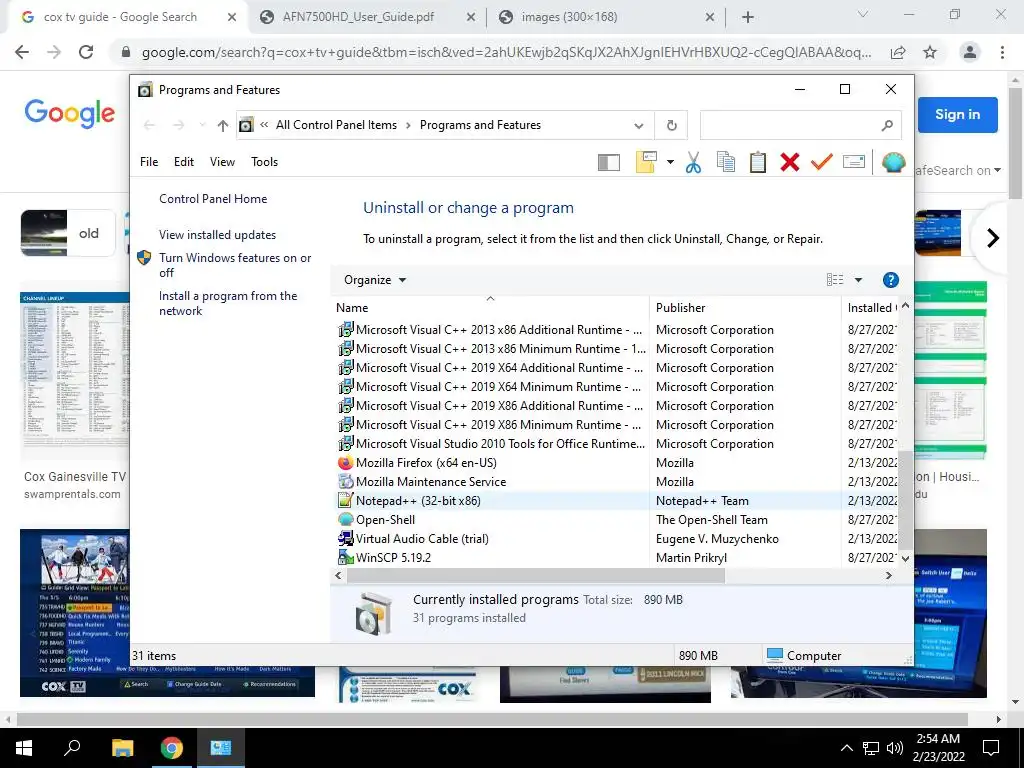
Task: Click the Chrome share page icon
Action: [898, 52]
